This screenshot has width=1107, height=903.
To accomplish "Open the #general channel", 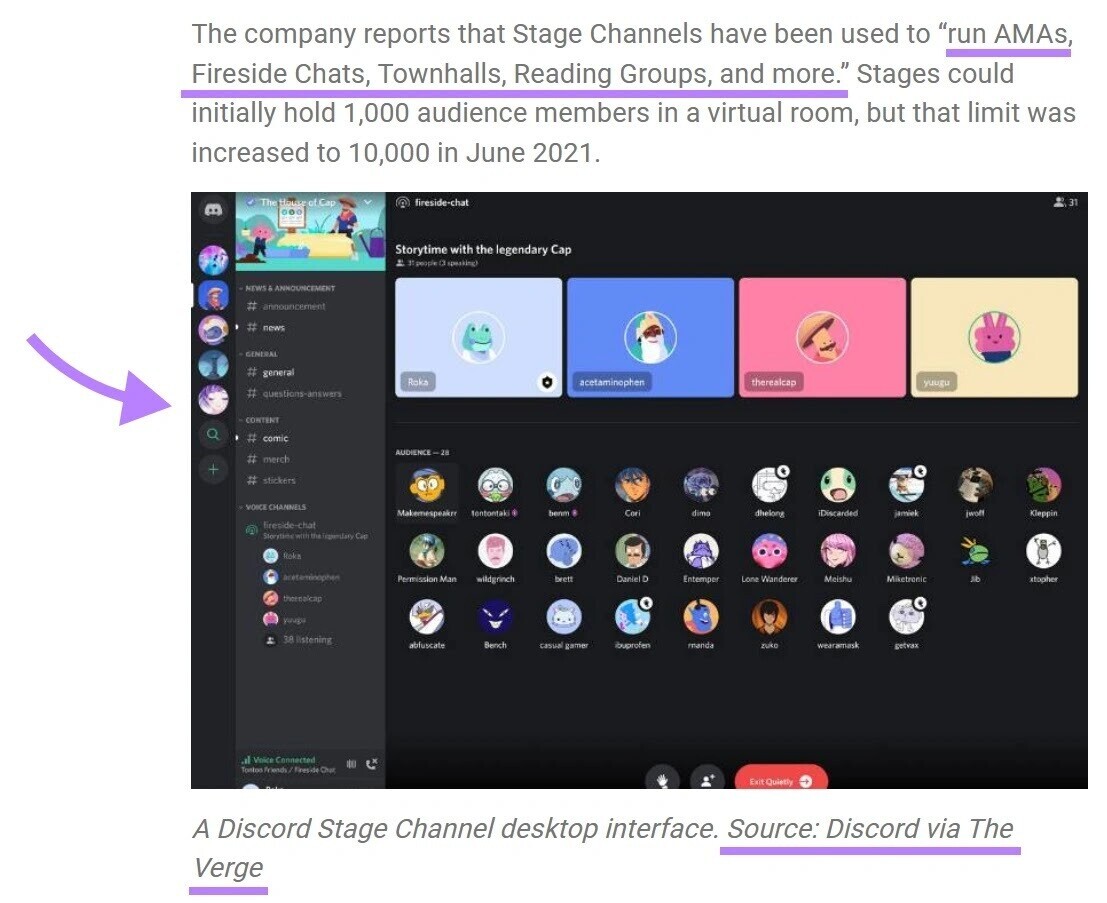I will point(270,372).
